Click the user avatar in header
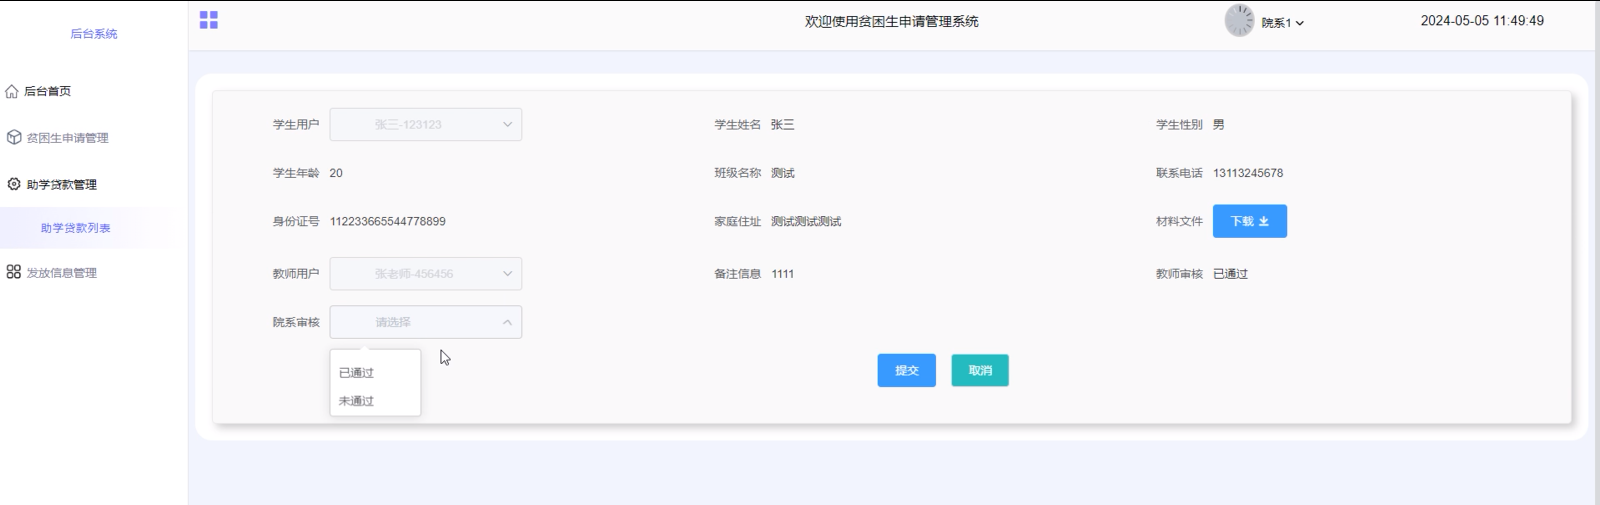 click(x=1239, y=21)
